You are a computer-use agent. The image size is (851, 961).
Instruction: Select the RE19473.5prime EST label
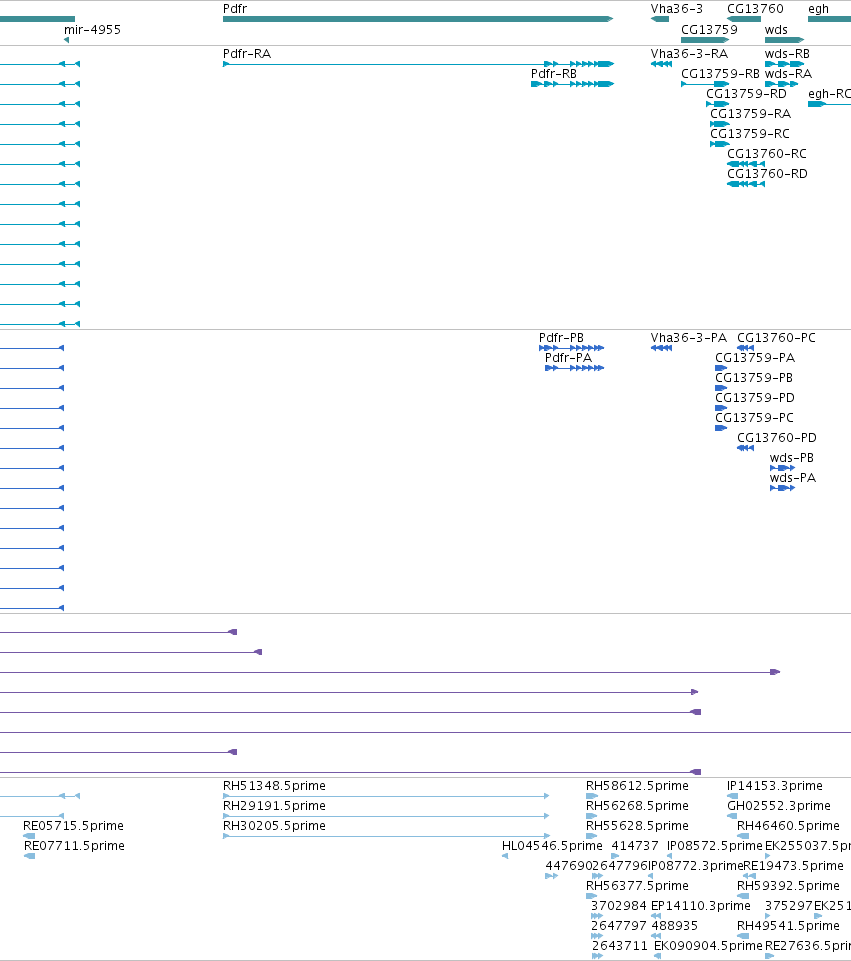tap(793, 866)
